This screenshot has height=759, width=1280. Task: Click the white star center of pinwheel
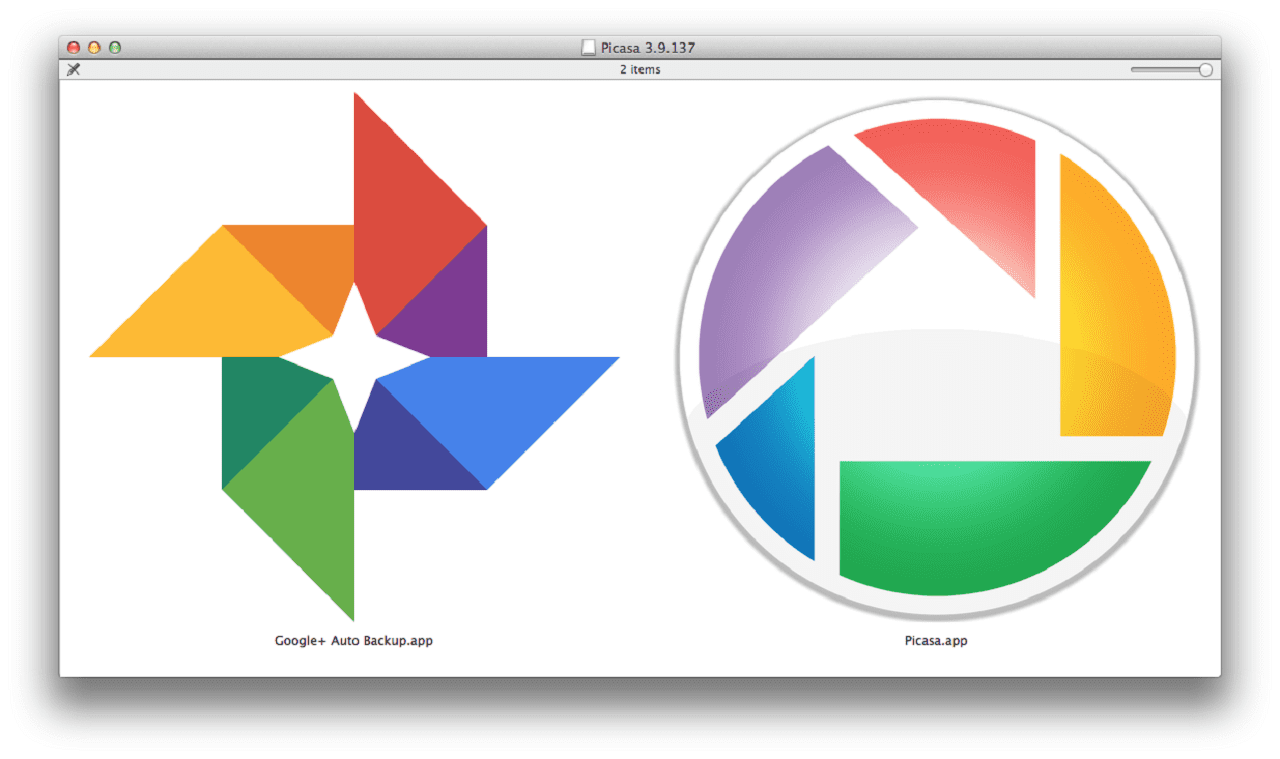point(354,357)
